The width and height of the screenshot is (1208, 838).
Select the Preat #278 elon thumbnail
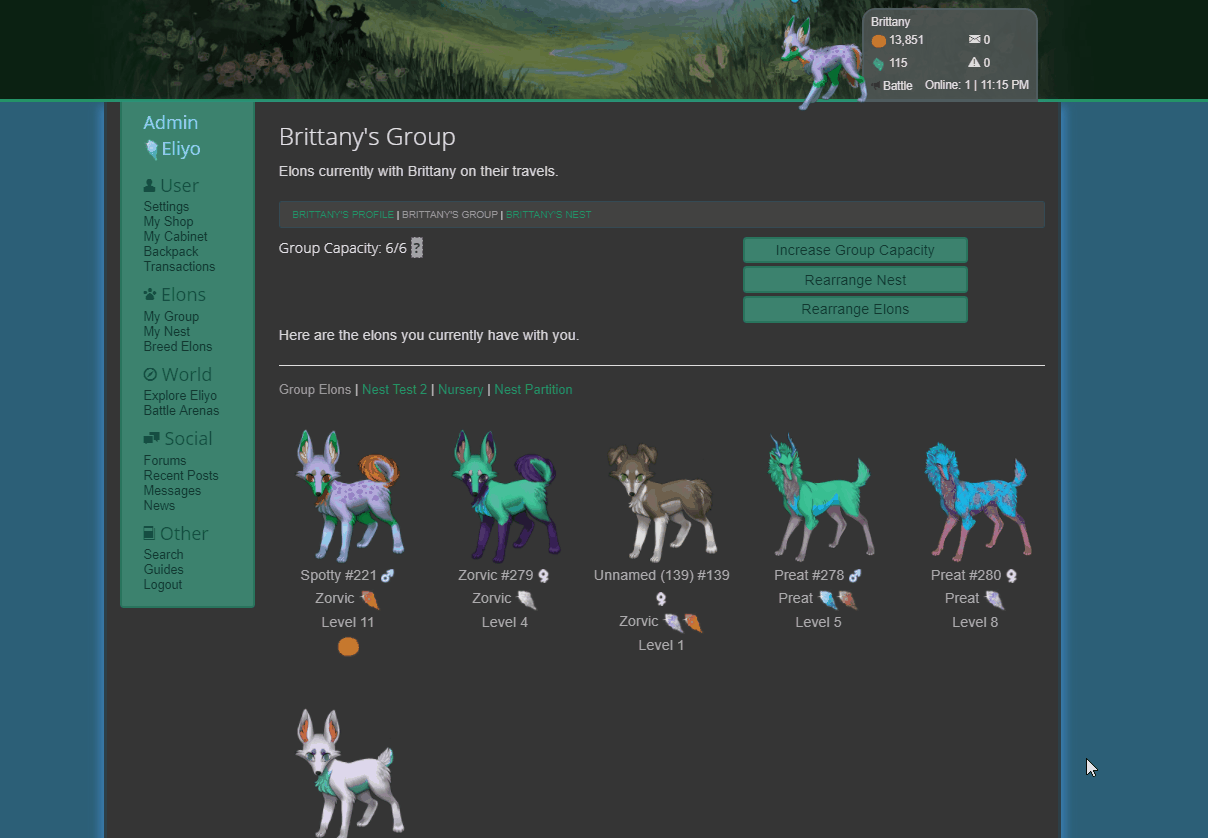pos(818,497)
